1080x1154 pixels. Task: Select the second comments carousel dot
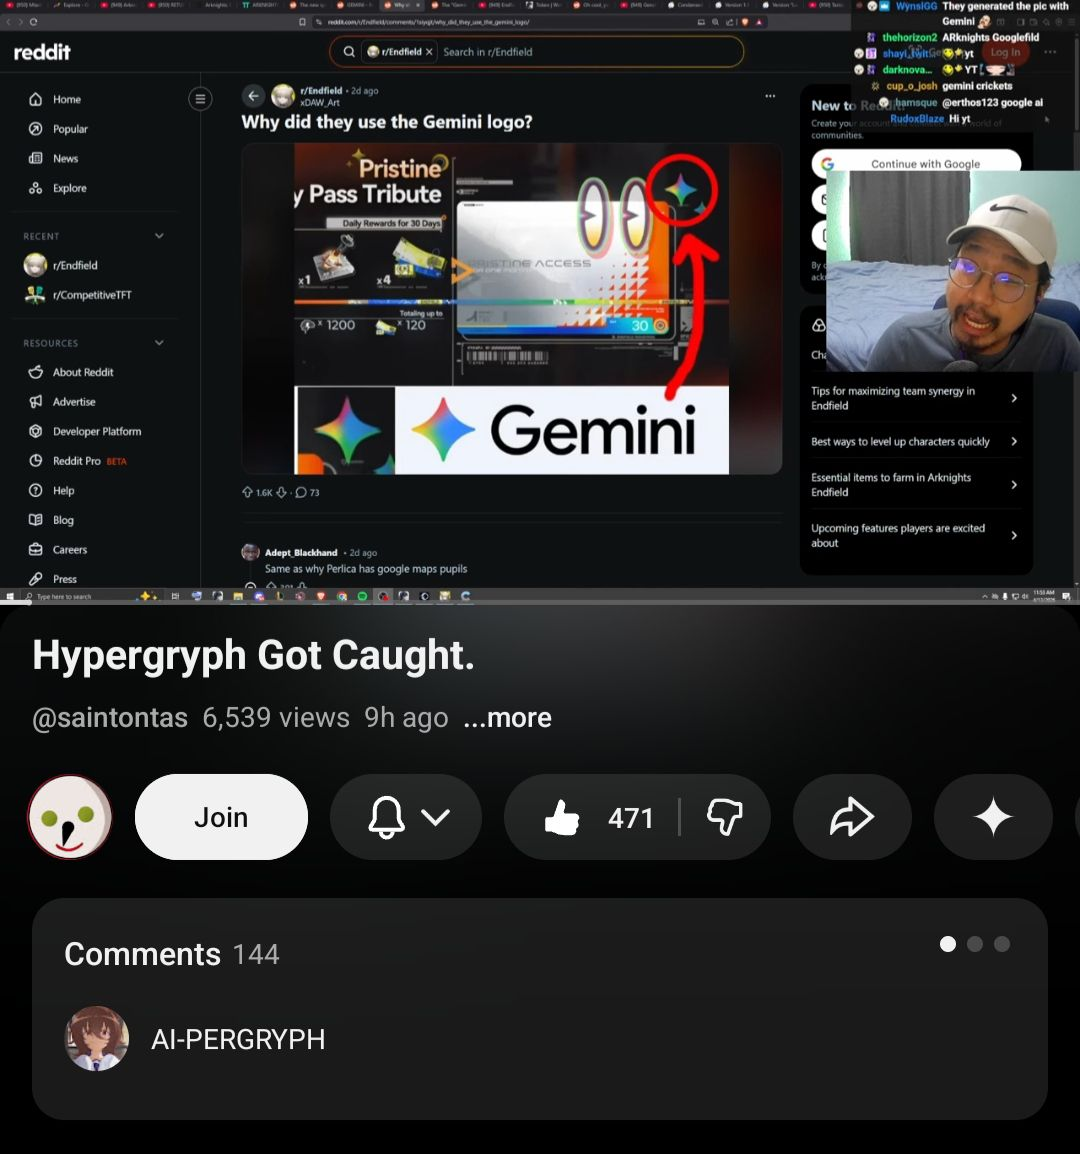pyautogui.click(x=975, y=944)
